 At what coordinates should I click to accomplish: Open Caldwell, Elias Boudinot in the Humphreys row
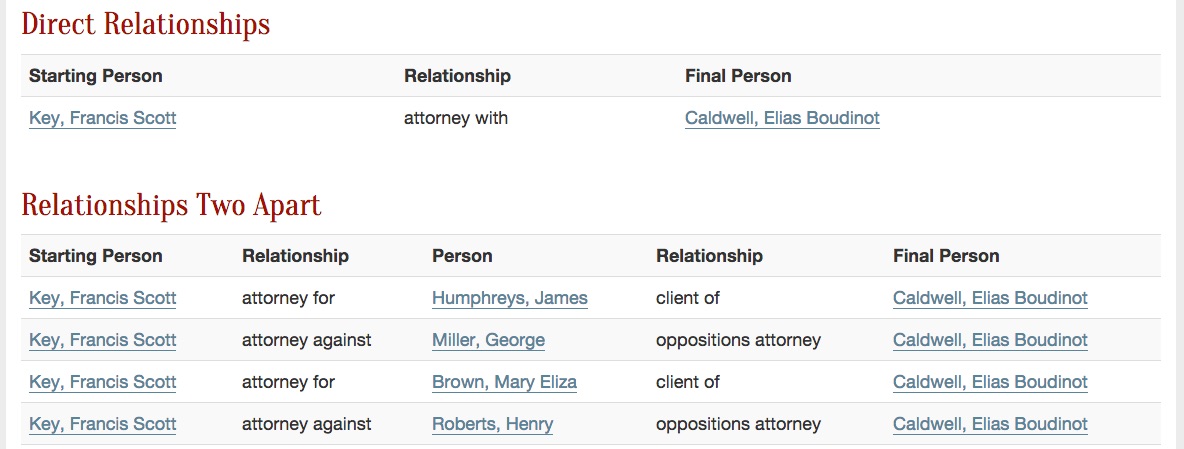tap(990, 298)
